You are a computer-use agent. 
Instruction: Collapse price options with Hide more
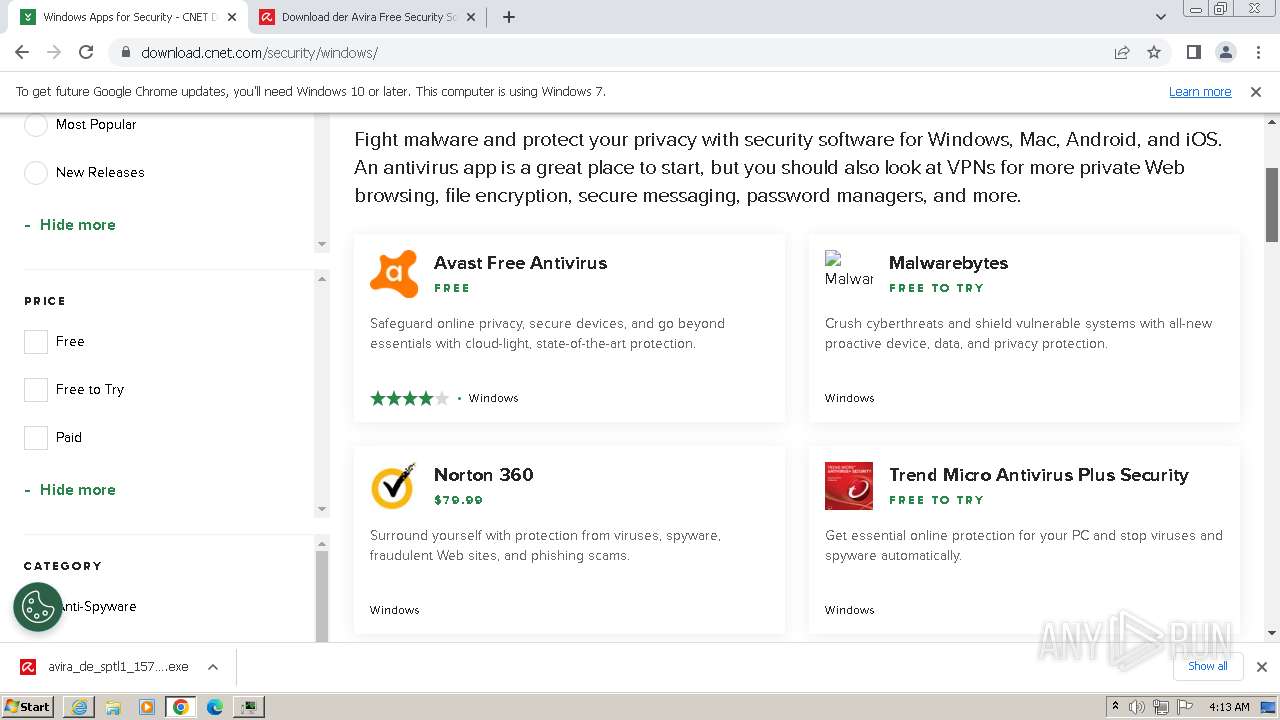70,490
